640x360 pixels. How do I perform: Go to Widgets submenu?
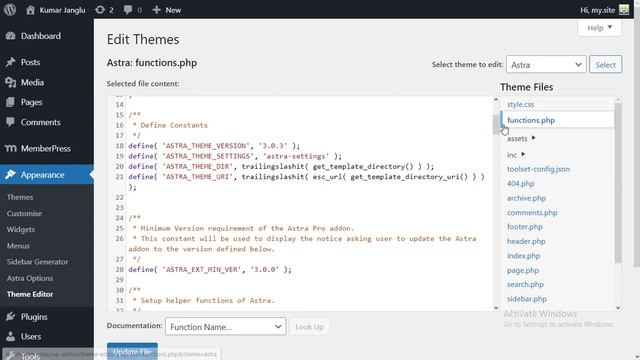(20, 229)
